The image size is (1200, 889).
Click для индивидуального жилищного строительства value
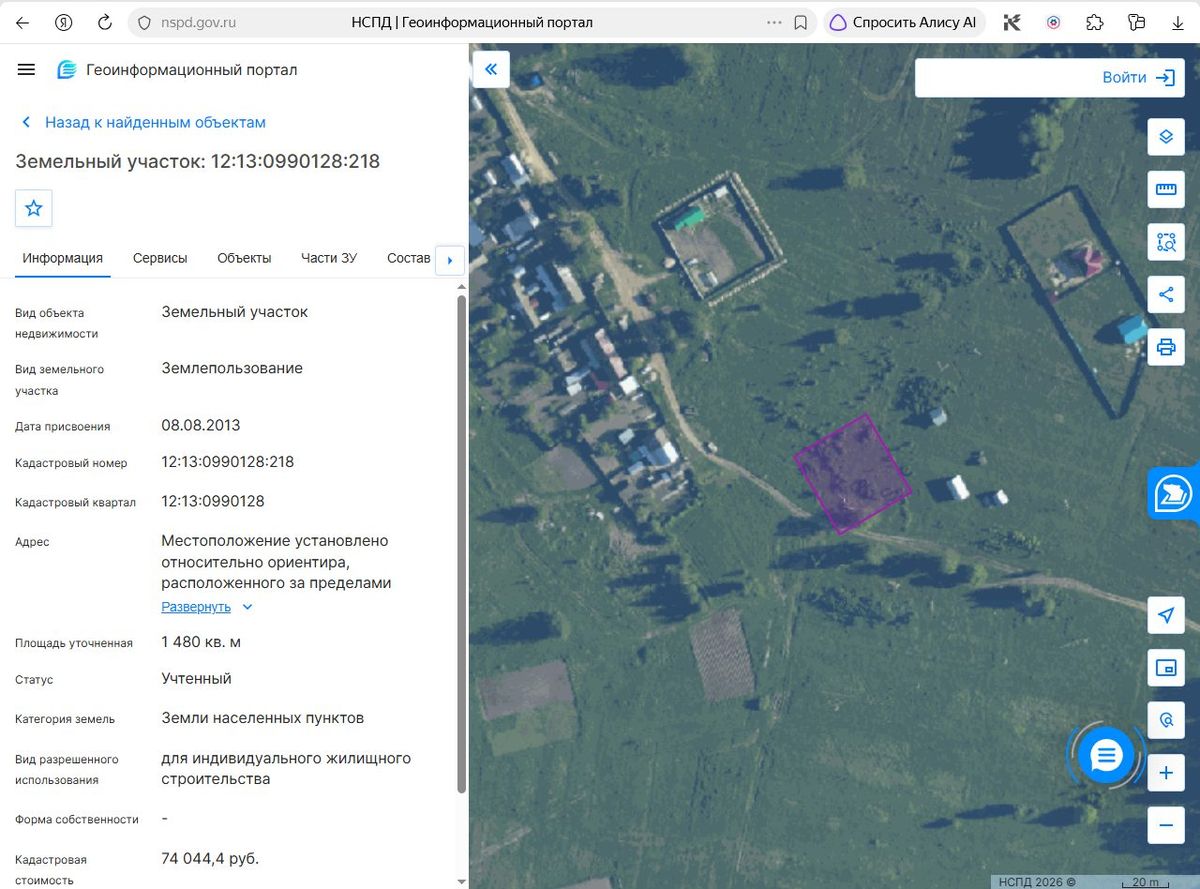[286, 768]
